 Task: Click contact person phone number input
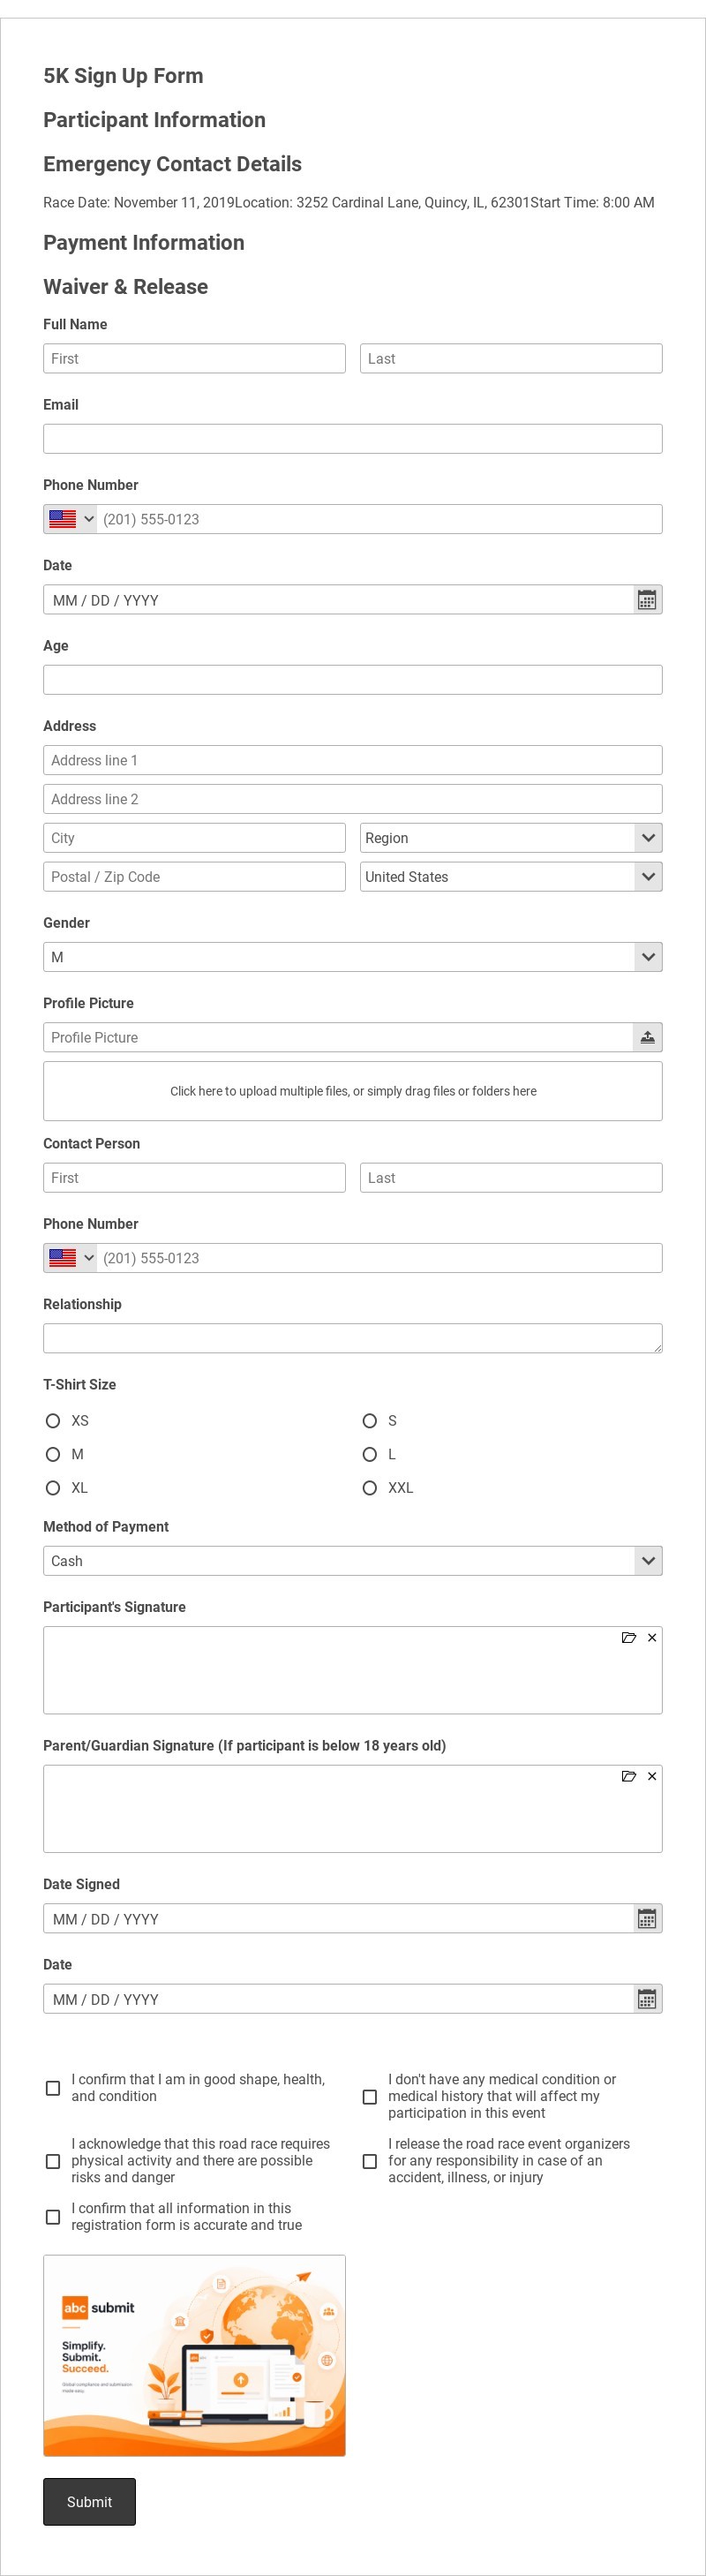pyautogui.click(x=380, y=1258)
